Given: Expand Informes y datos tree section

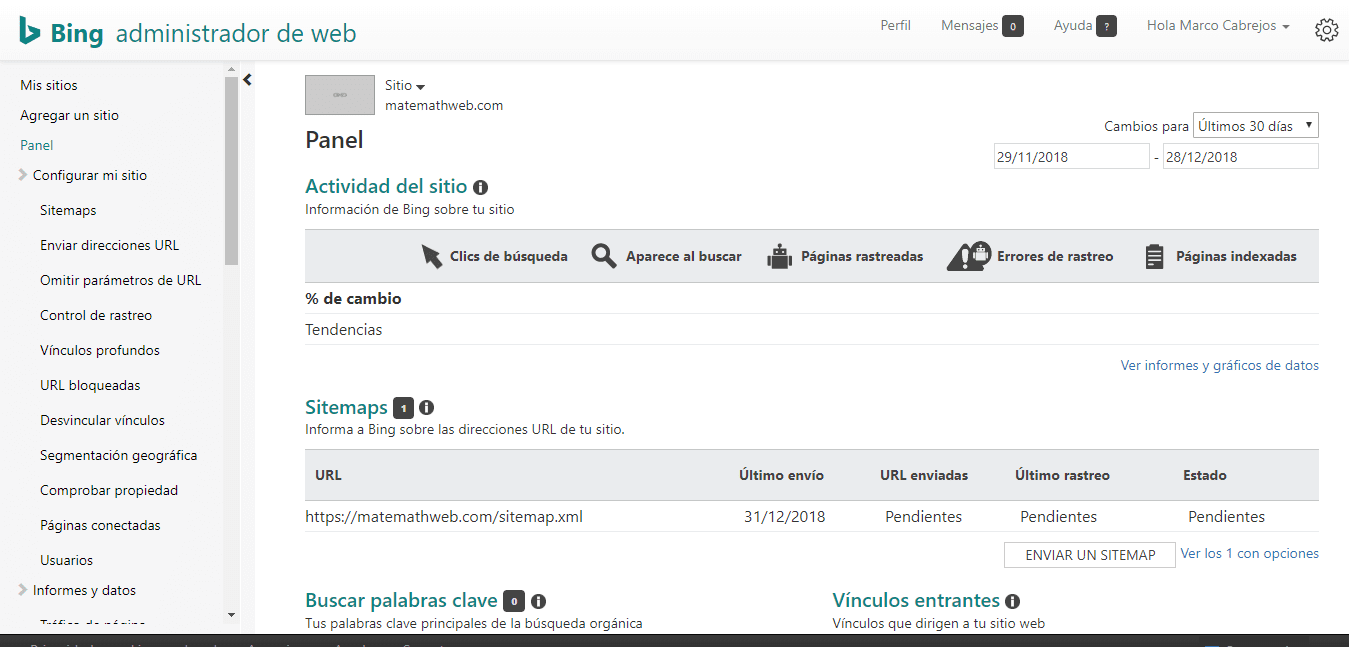Looking at the screenshot, I should point(23,590).
